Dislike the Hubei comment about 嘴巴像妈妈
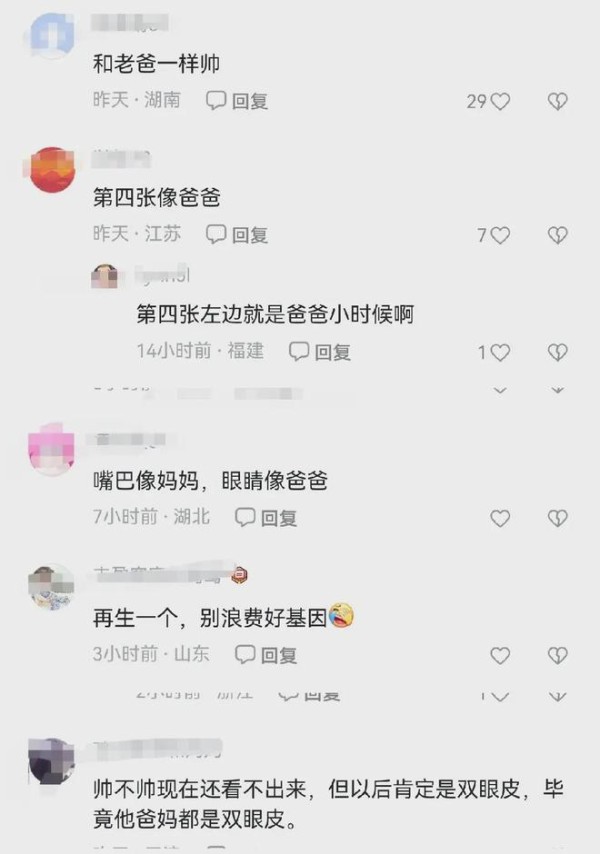Screen dimensions: 600x854 coord(558,518)
